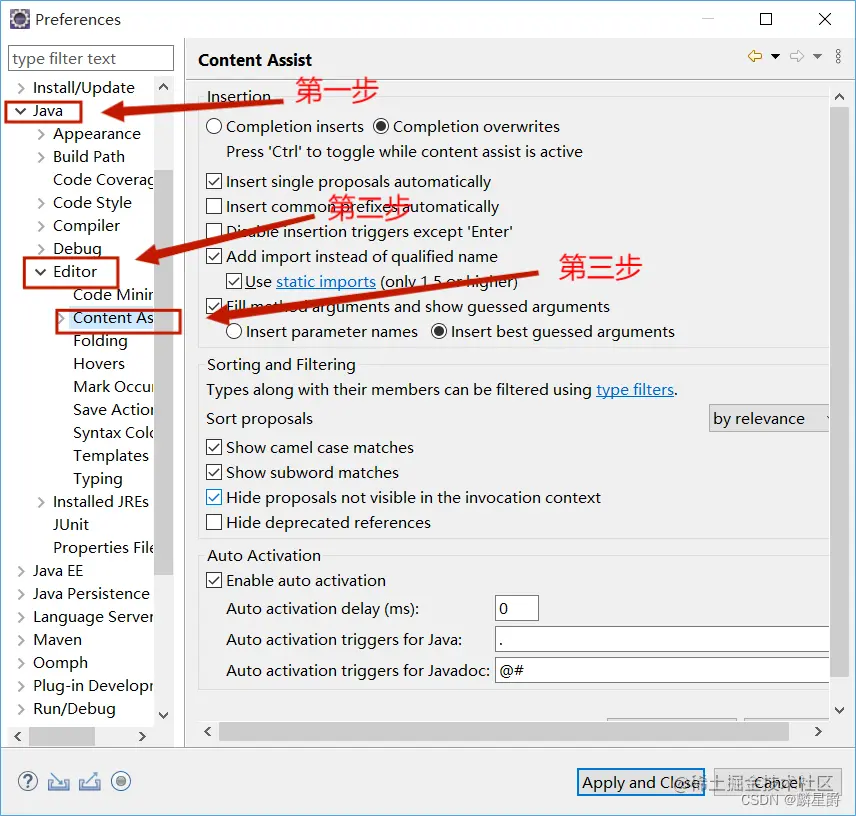Select Insert best guessed arguments option

(x=439, y=331)
